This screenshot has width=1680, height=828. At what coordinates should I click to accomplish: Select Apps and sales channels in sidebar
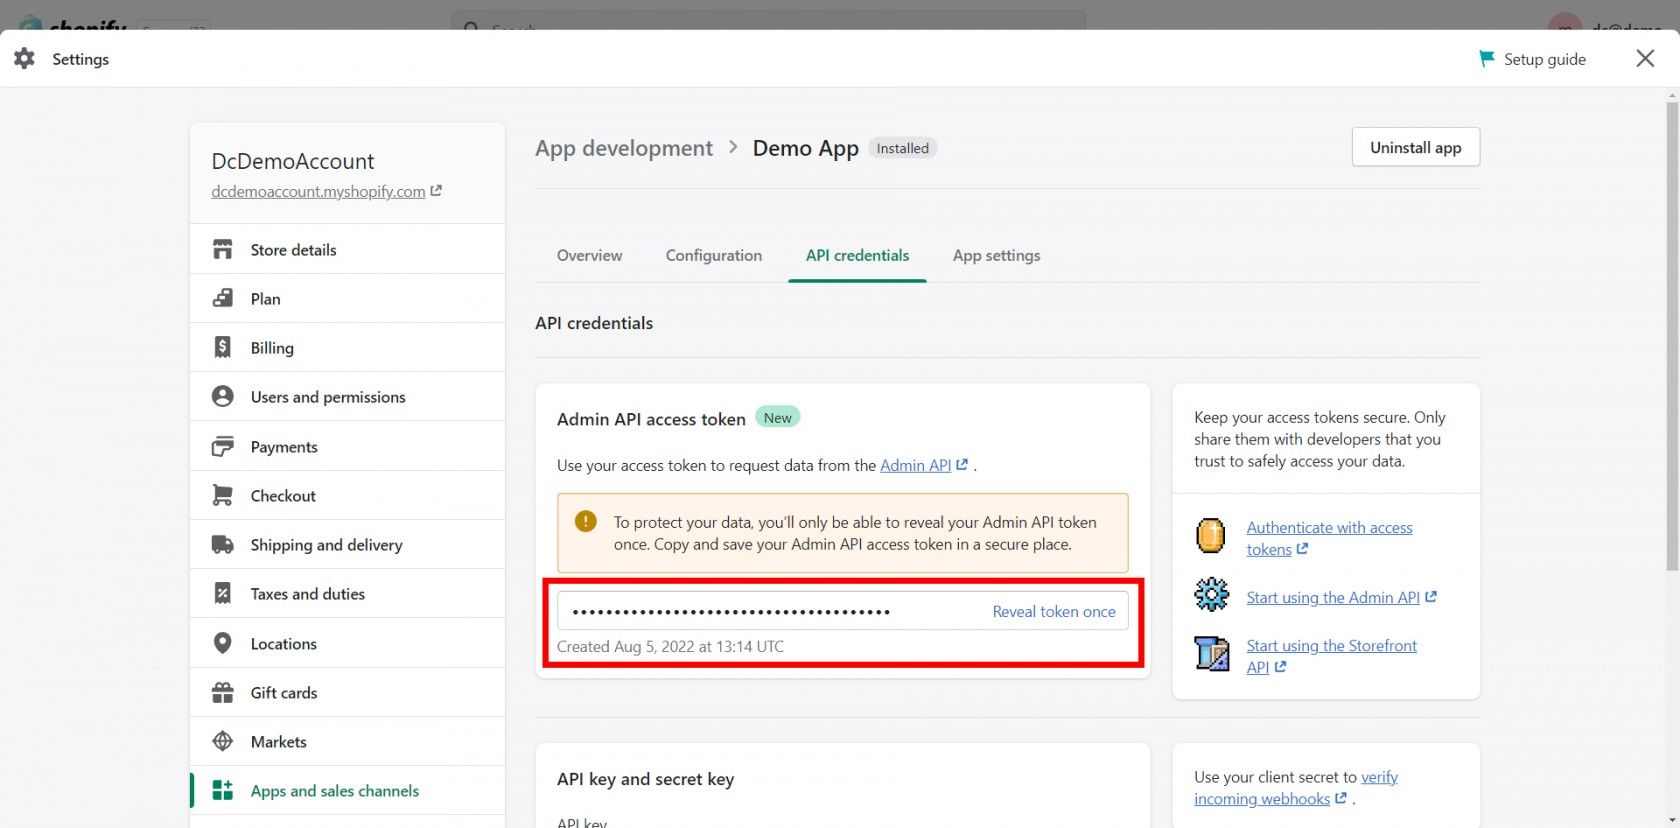(x=334, y=790)
